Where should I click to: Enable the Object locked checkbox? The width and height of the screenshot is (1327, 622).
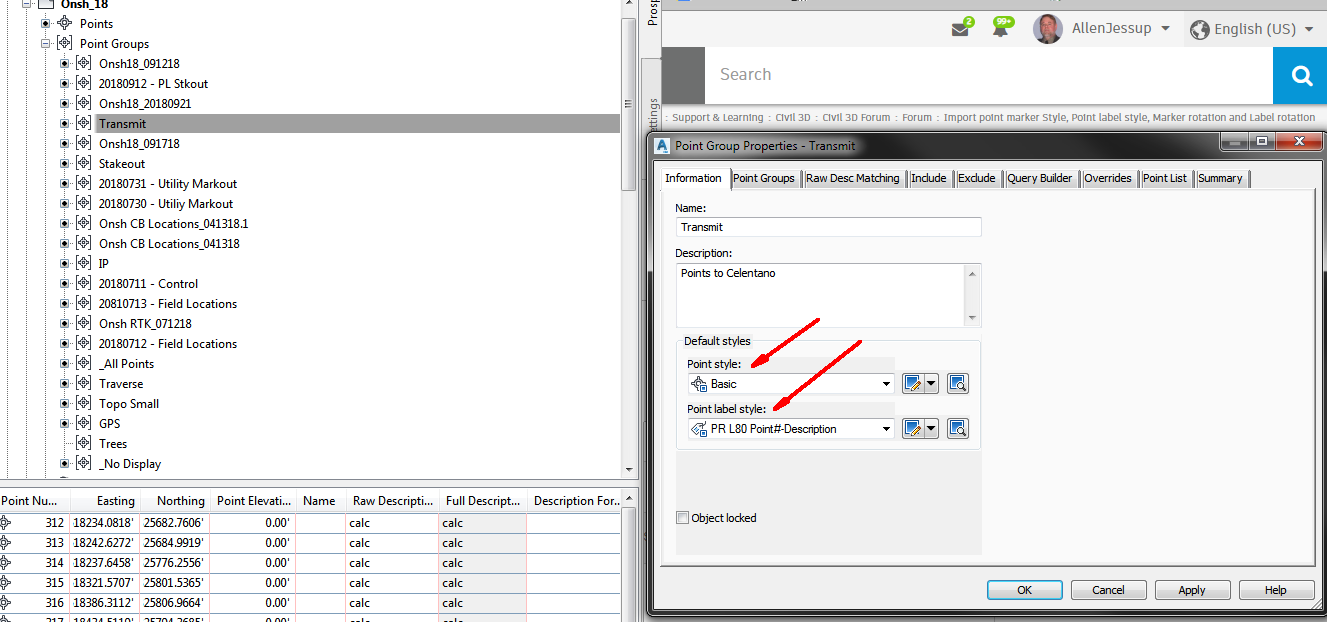pos(683,517)
